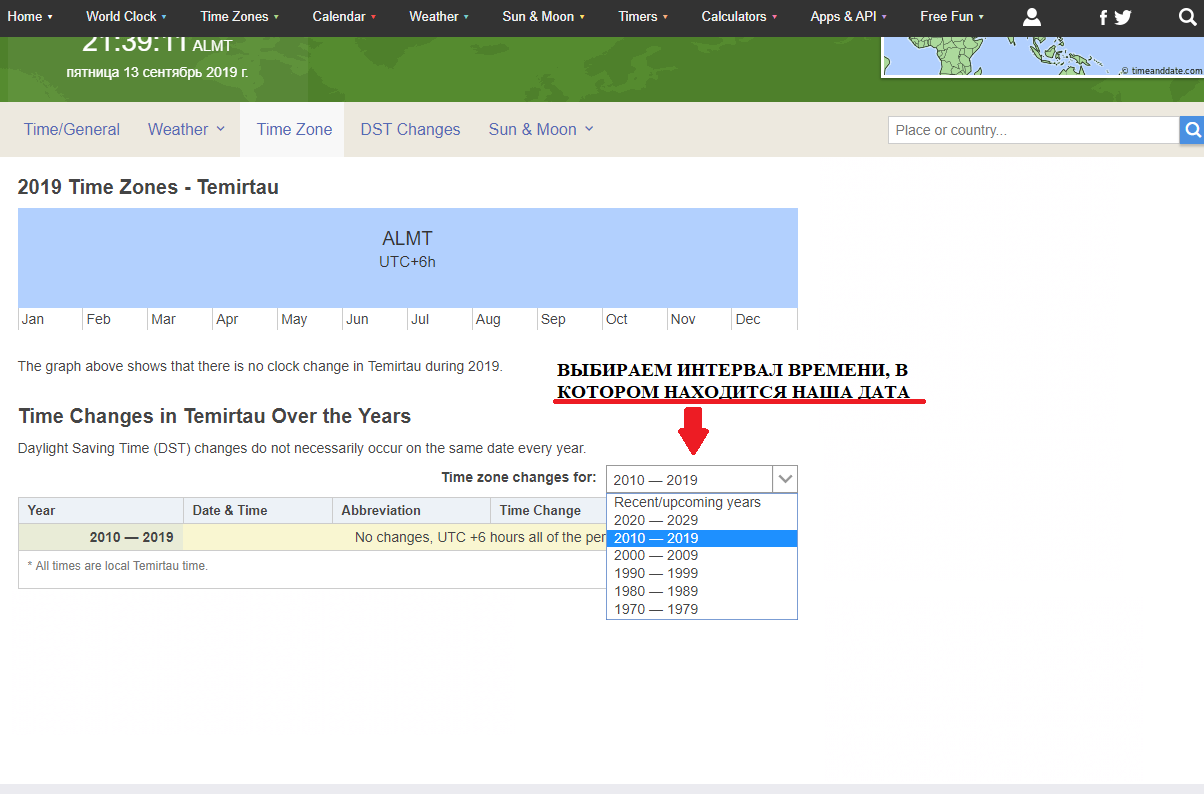Click the Year column header
The width and height of the screenshot is (1204, 803).
pyautogui.click(x=101, y=510)
